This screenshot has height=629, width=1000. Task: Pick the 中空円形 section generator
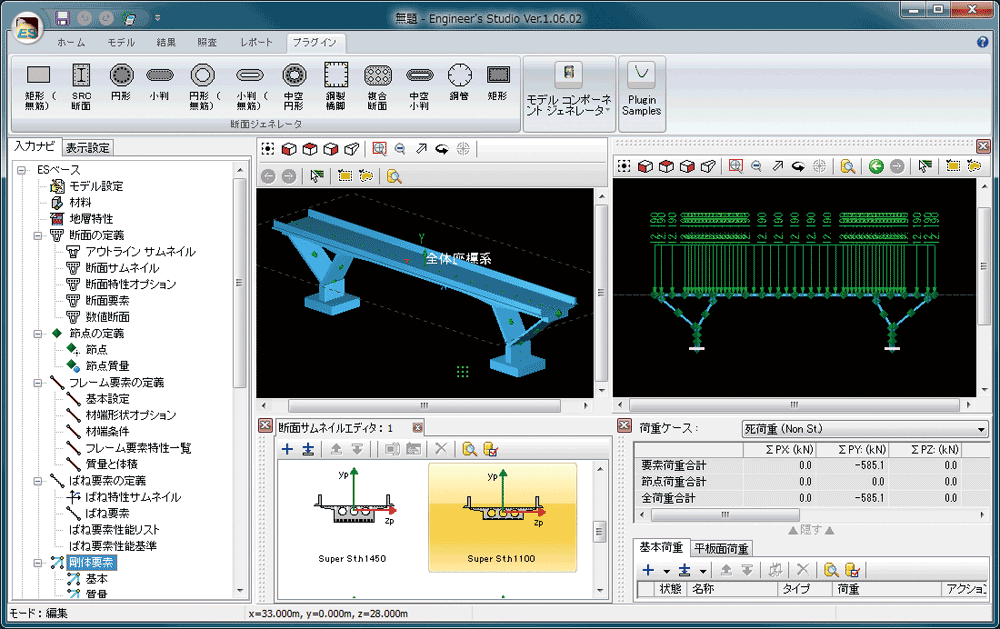(294, 86)
